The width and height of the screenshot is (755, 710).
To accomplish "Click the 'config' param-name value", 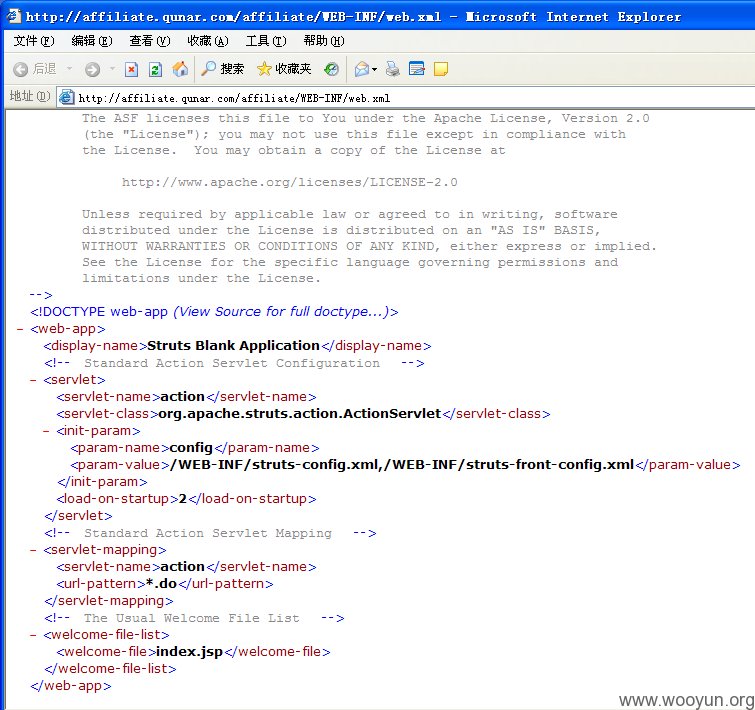I will click(191, 448).
